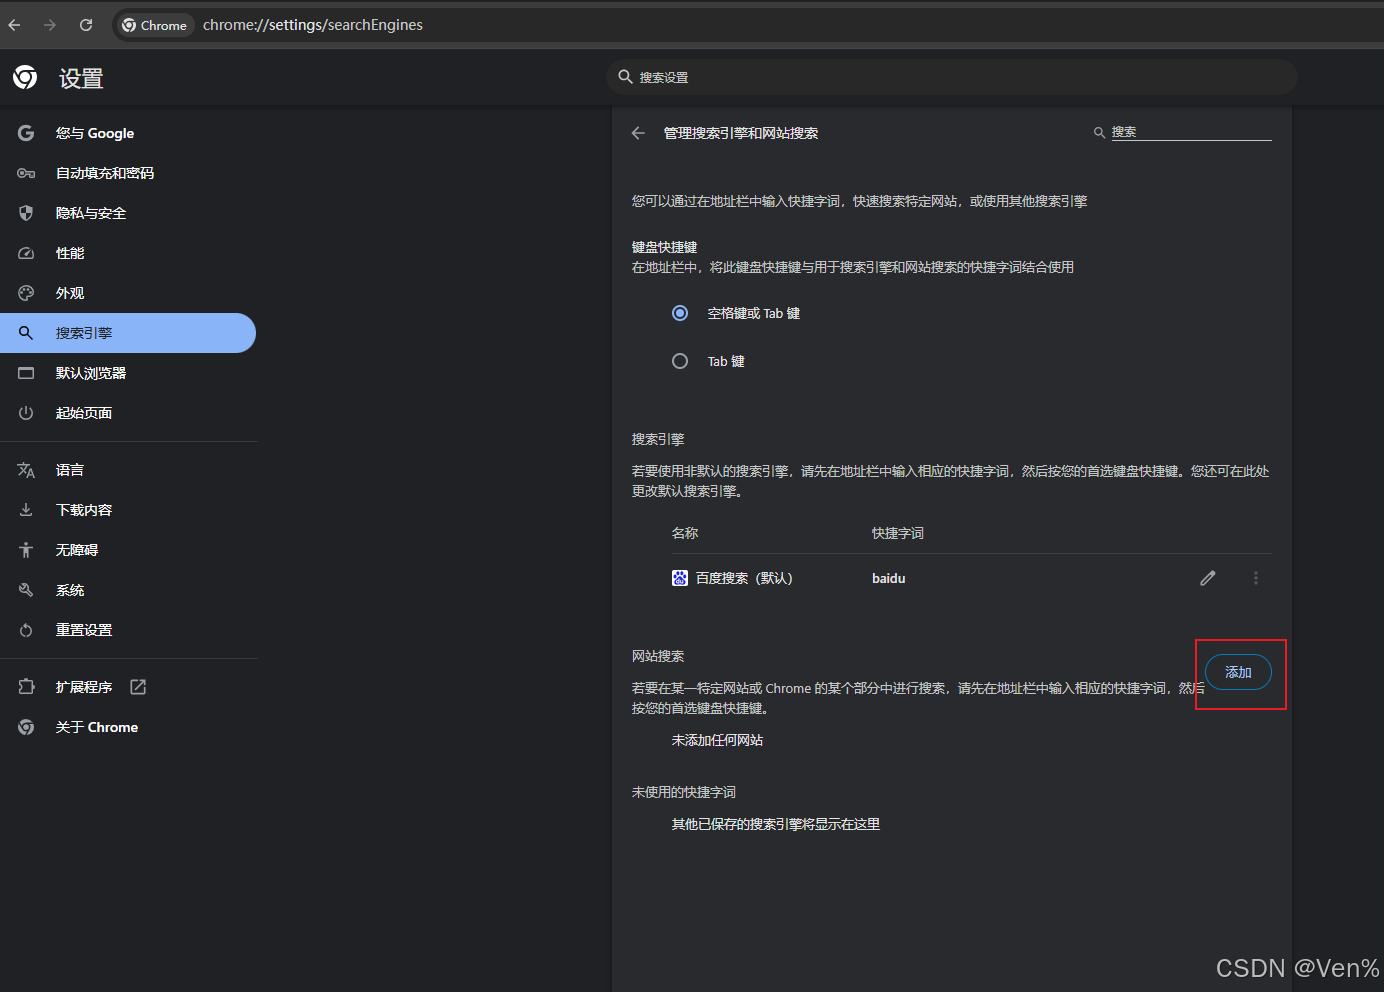
Task: Click the address bar URL
Action: 313,25
